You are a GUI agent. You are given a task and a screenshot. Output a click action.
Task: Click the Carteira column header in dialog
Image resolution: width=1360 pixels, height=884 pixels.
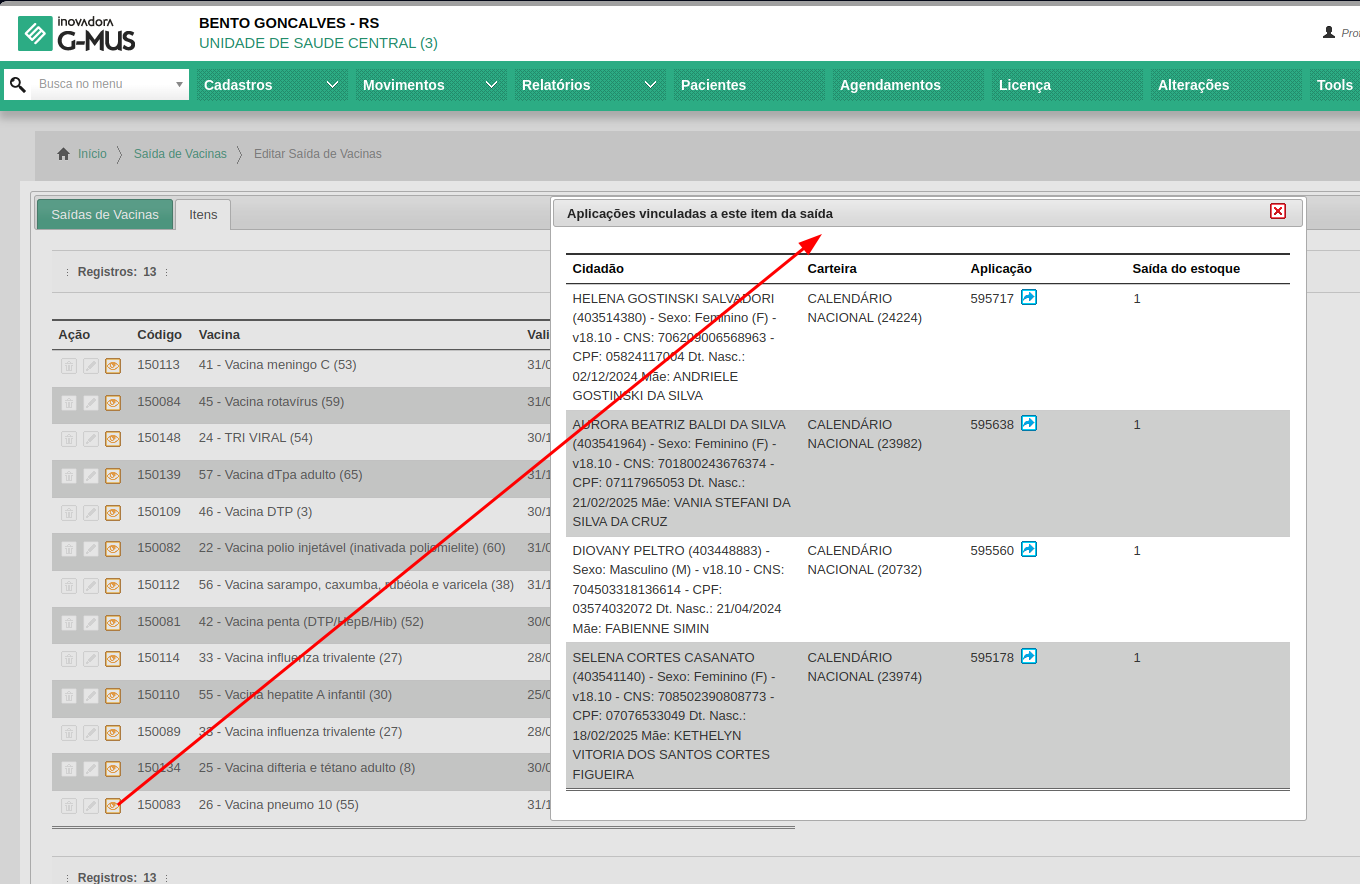coord(832,269)
